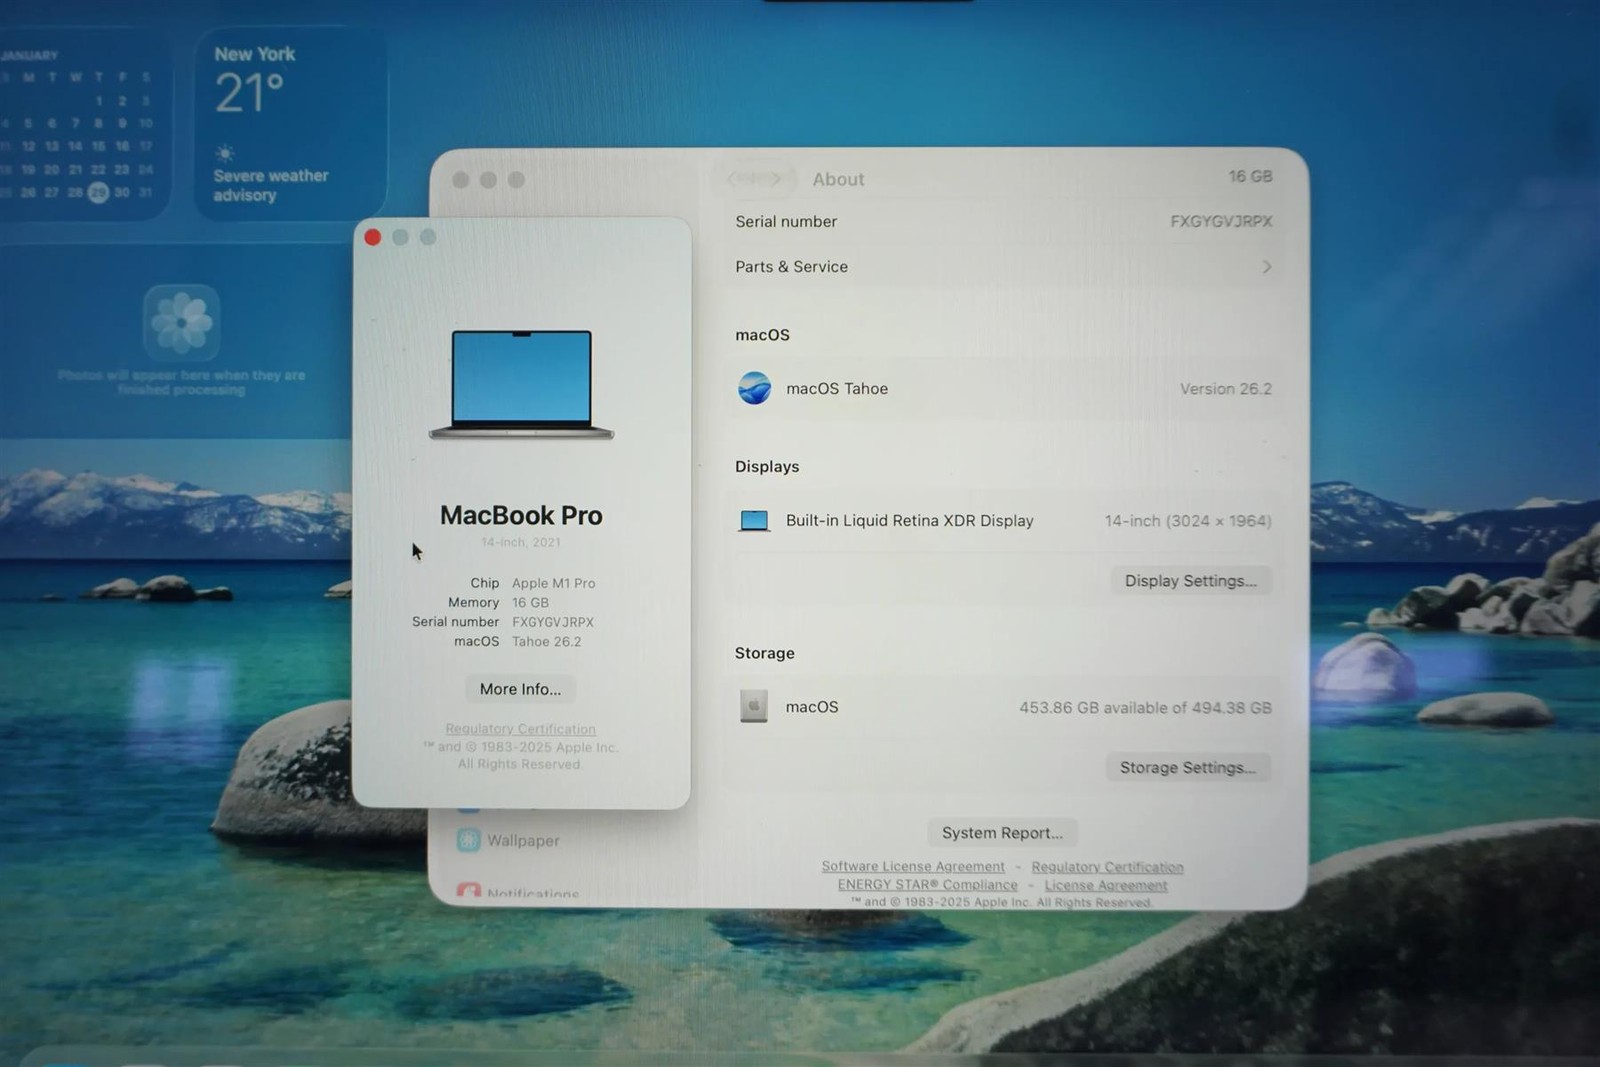The image size is (1600, 1067).
Task: Click the "14-inch, 2021" model subtitle
Action: [521, 542]
